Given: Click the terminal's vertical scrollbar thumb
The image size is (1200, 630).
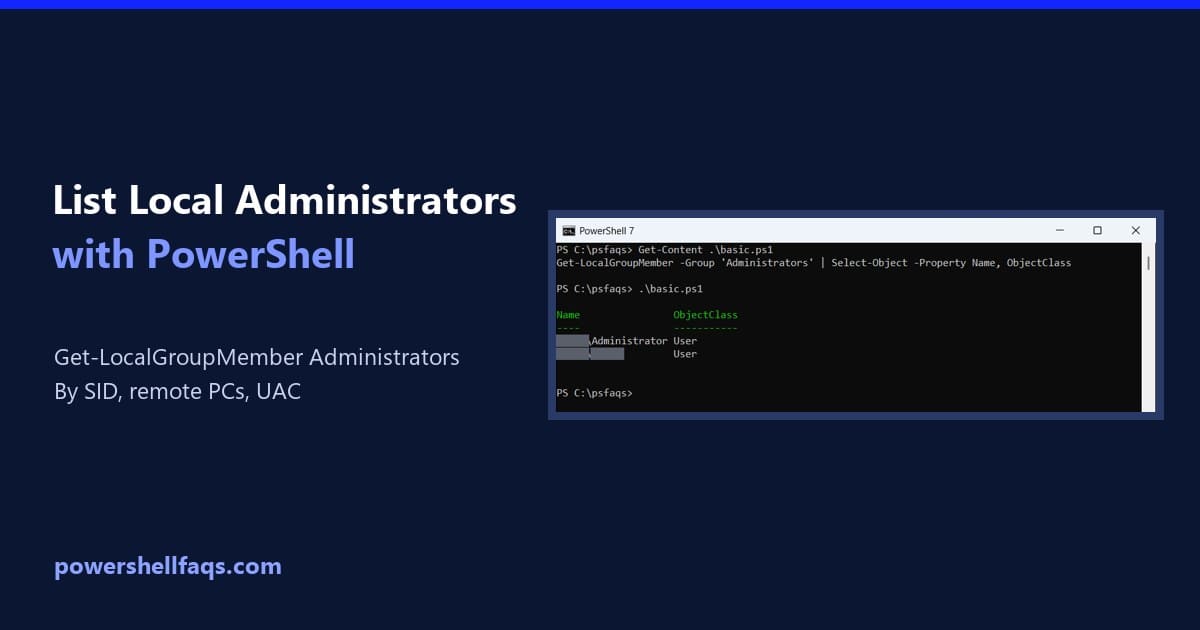Looking at the screenshot, I should click(x=1148, y=263).
